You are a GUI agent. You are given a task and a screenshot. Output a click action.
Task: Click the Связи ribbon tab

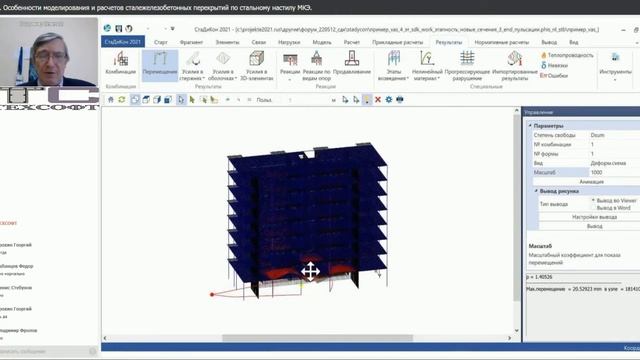(258, 42)
